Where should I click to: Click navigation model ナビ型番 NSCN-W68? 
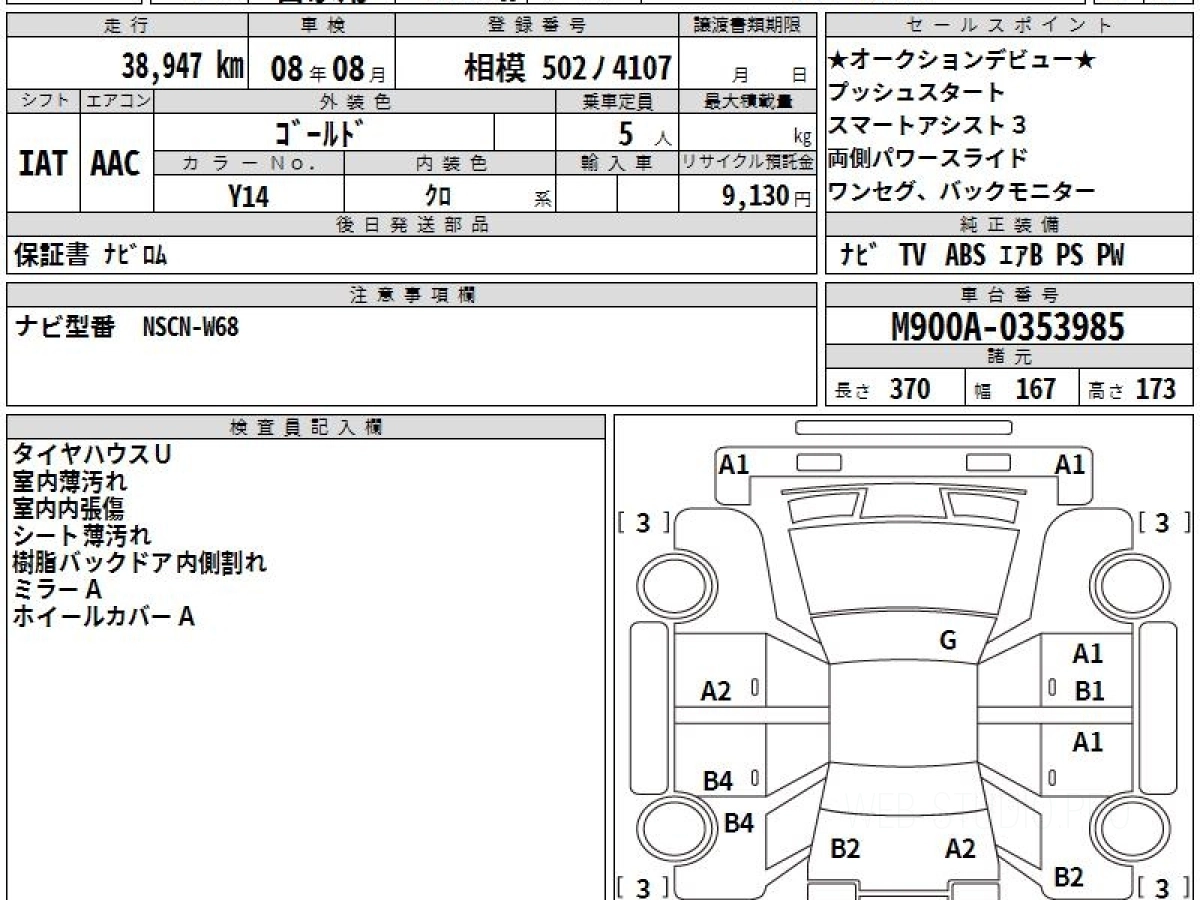[126, 326]
